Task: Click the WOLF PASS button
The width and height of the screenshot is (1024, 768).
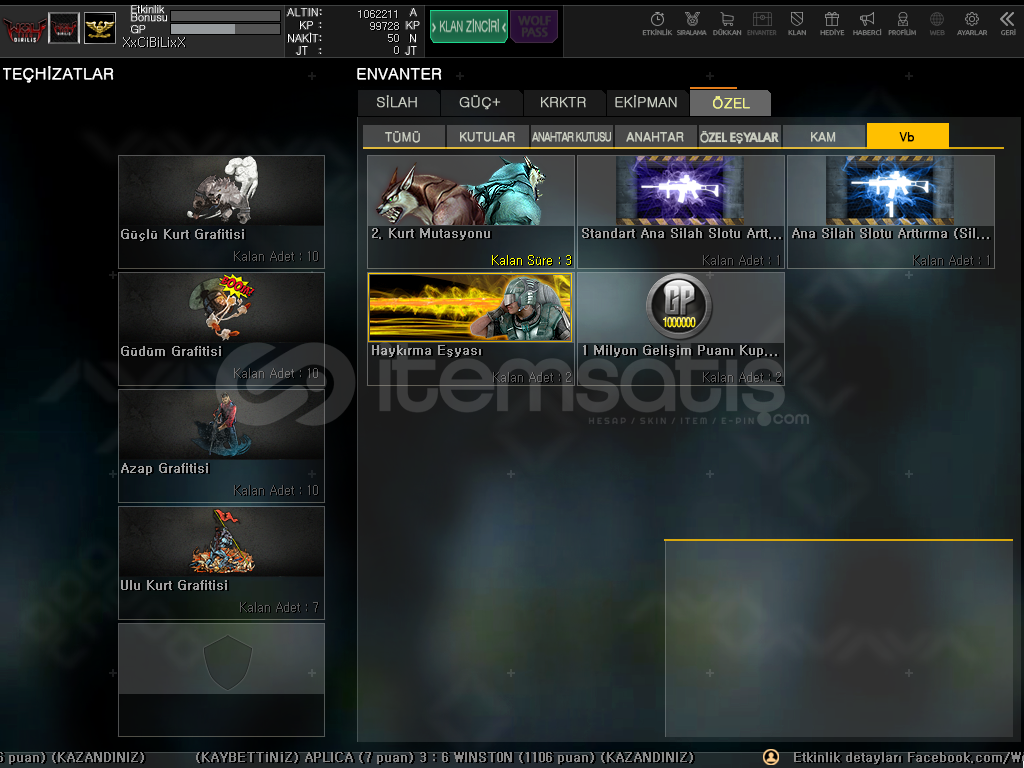Action: tap(534, 27)
